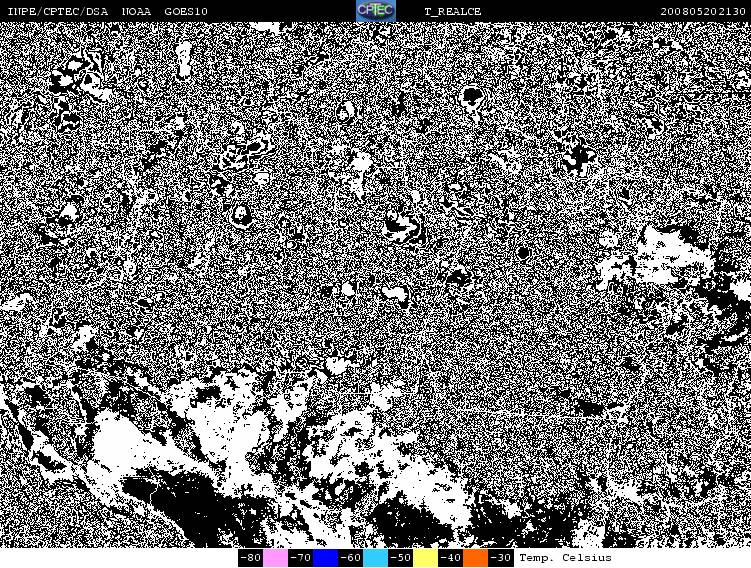The height and width of the screenshot is (568, 751).
Task: Click the CPTEC logo in header
Action: tap(376, 11)
